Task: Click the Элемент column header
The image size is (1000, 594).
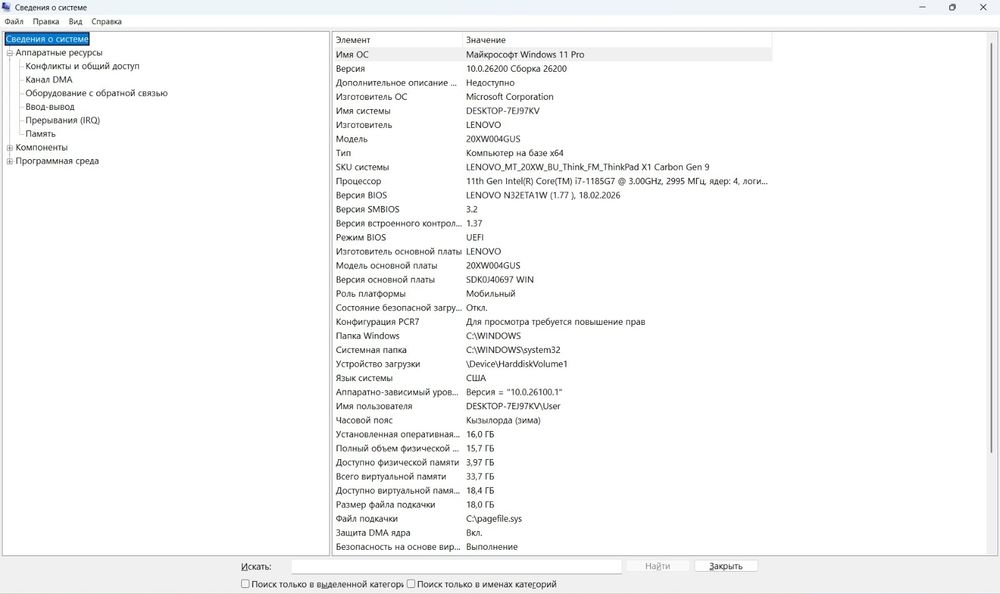Action: click(397, 40)
